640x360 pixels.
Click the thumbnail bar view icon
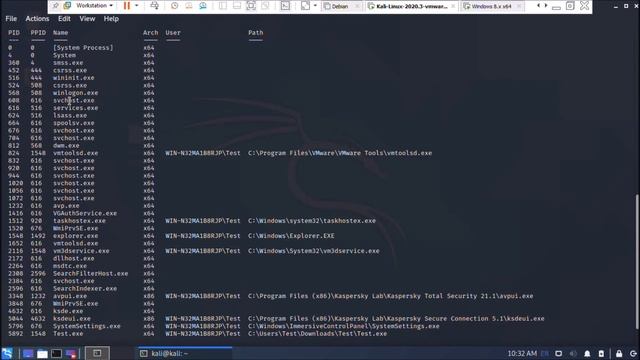pyautogui.click(x=237, y=6)
